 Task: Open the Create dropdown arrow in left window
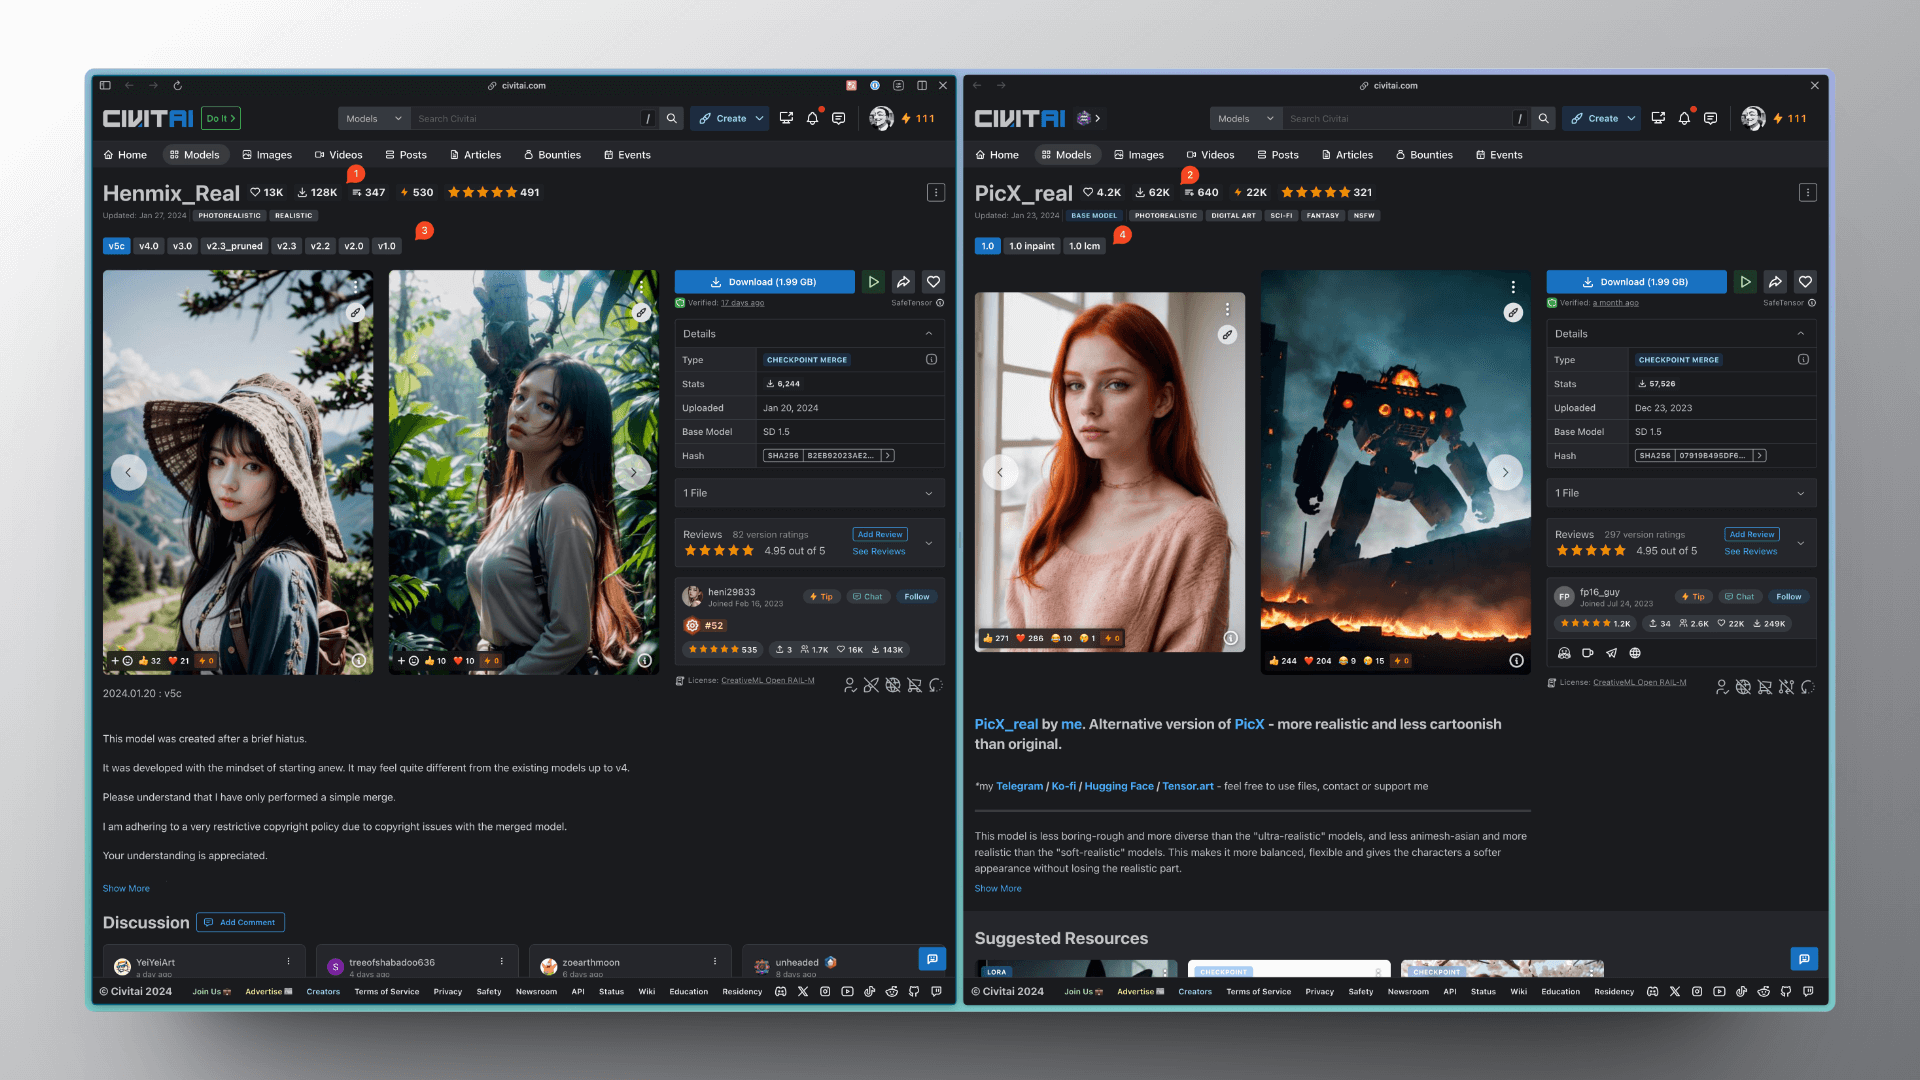(759, 118)
